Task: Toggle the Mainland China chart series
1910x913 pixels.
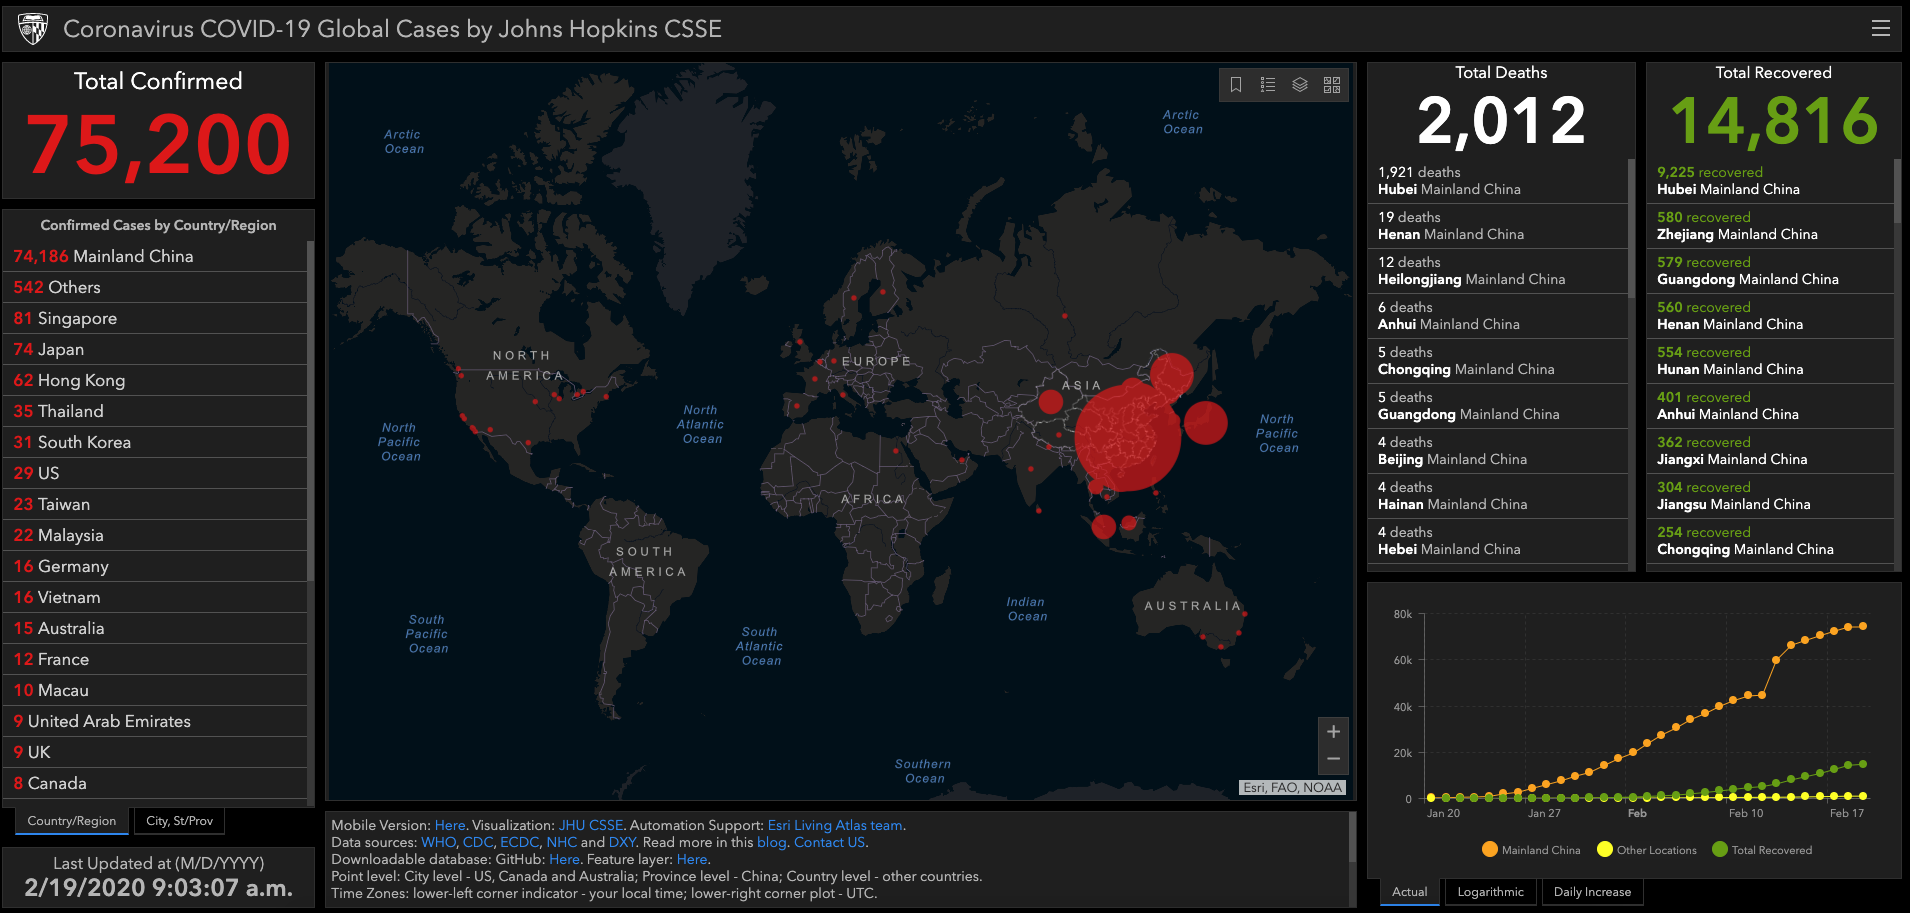Action: coord(1531,850)
